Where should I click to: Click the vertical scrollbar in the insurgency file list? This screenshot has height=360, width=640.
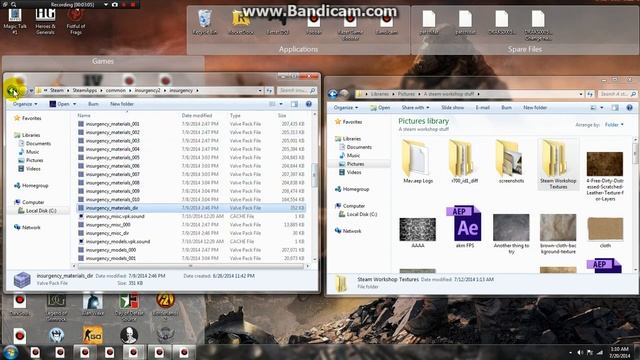[314, 176]
